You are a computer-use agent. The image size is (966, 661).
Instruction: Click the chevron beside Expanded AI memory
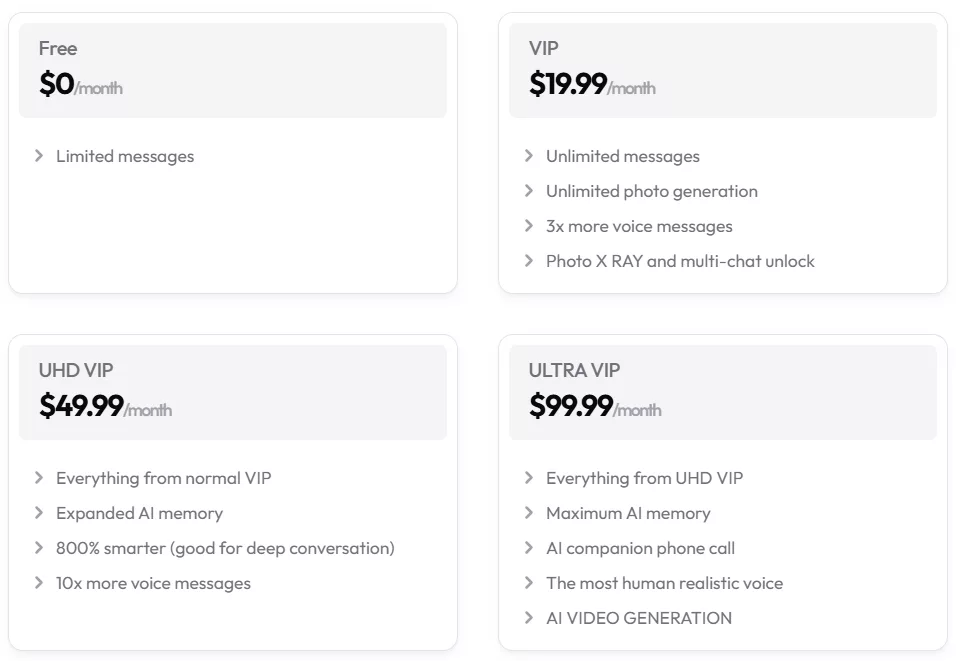[40, 513]
